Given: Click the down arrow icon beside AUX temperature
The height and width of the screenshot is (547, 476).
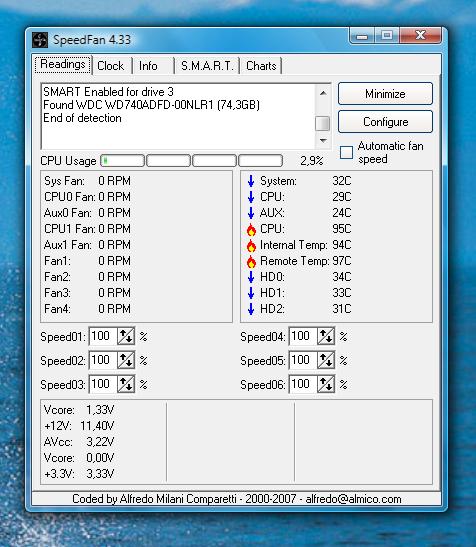Looking at the screenshot, I should pos(251,213).
